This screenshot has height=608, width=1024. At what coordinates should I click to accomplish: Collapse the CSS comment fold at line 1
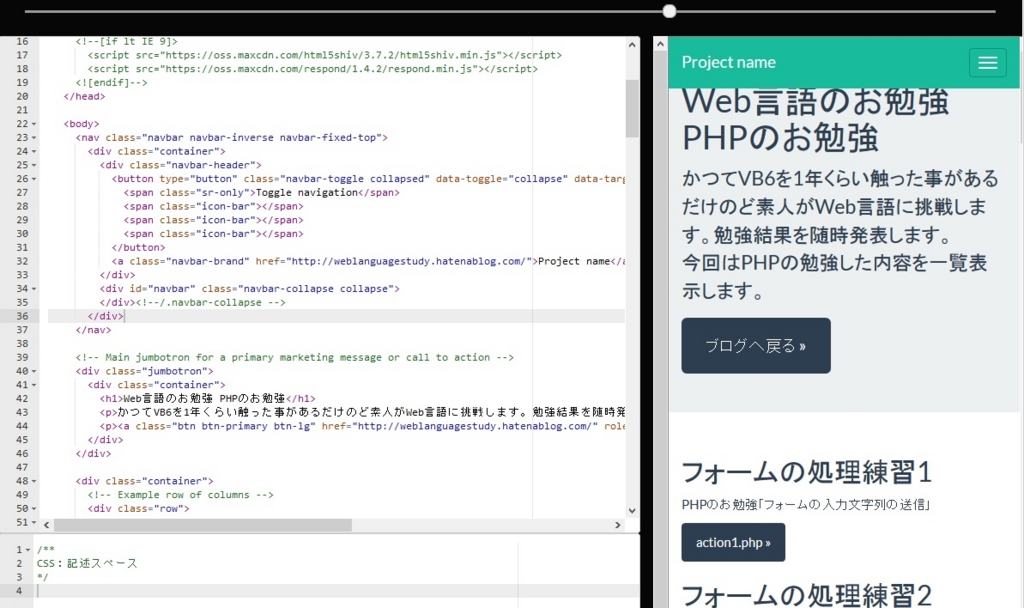tap(27, 550)
